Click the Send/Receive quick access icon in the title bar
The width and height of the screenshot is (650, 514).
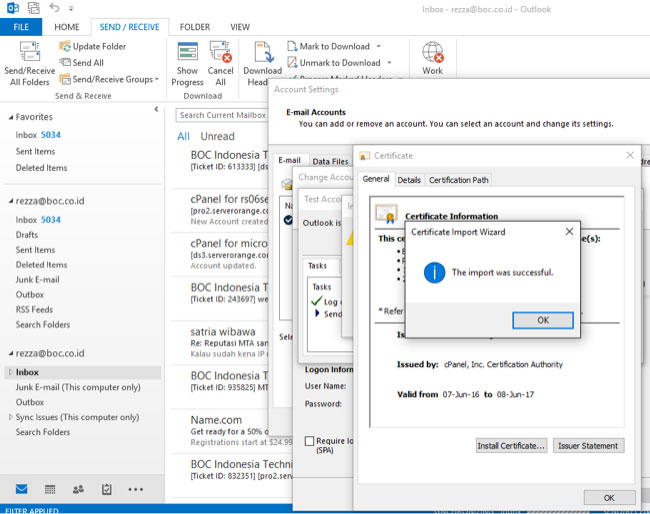point(34,7)
